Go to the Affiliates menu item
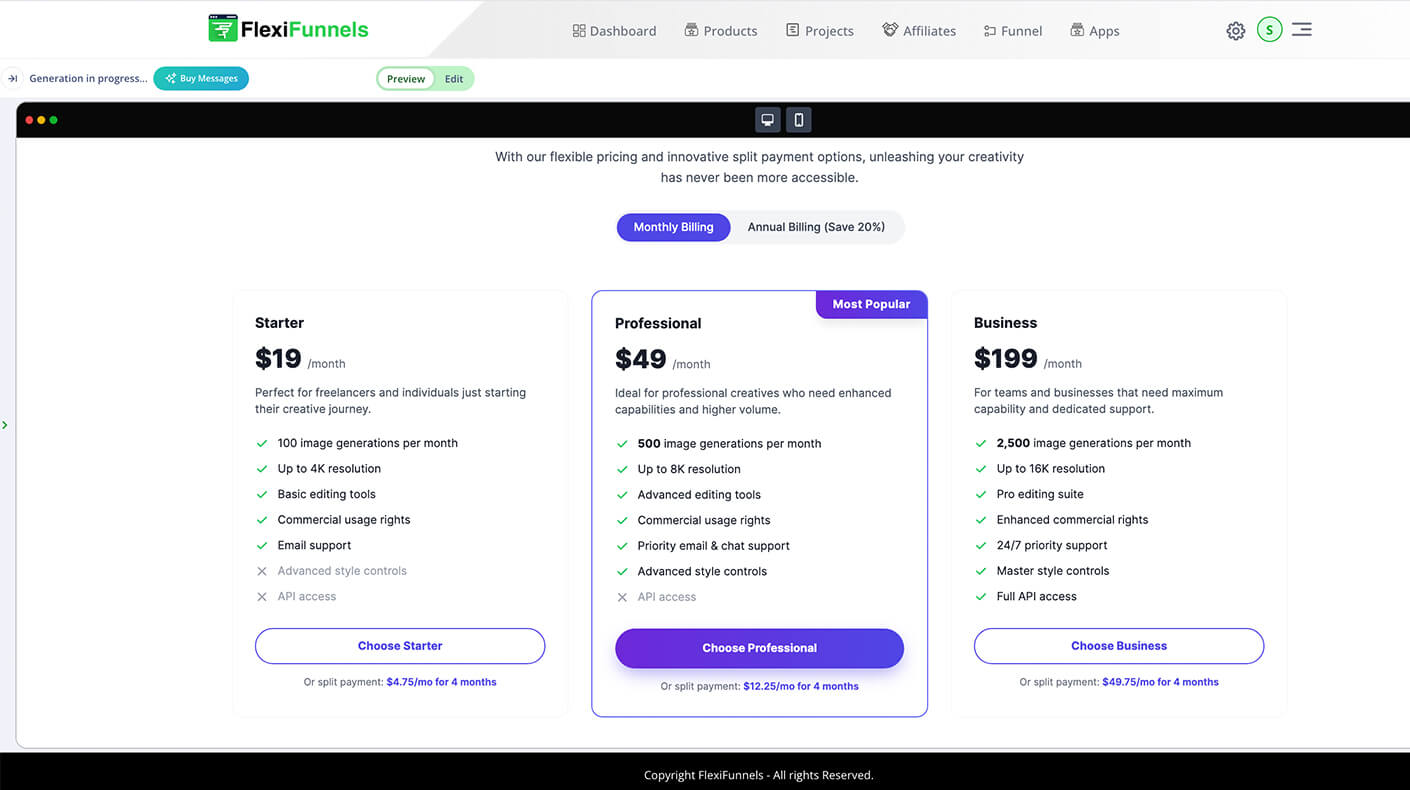 point(919,31)
